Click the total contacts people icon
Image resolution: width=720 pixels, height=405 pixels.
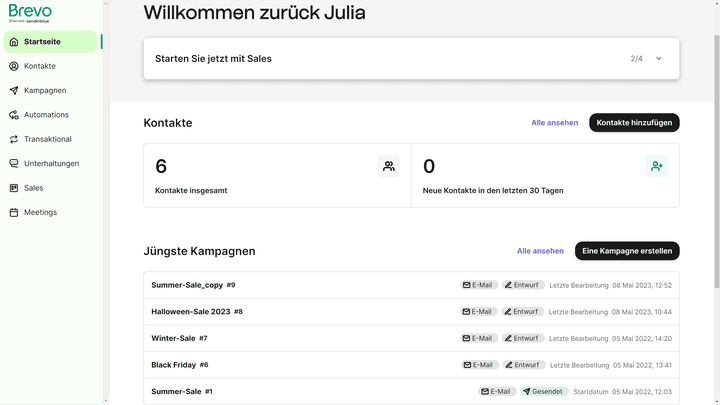point(388,166)
